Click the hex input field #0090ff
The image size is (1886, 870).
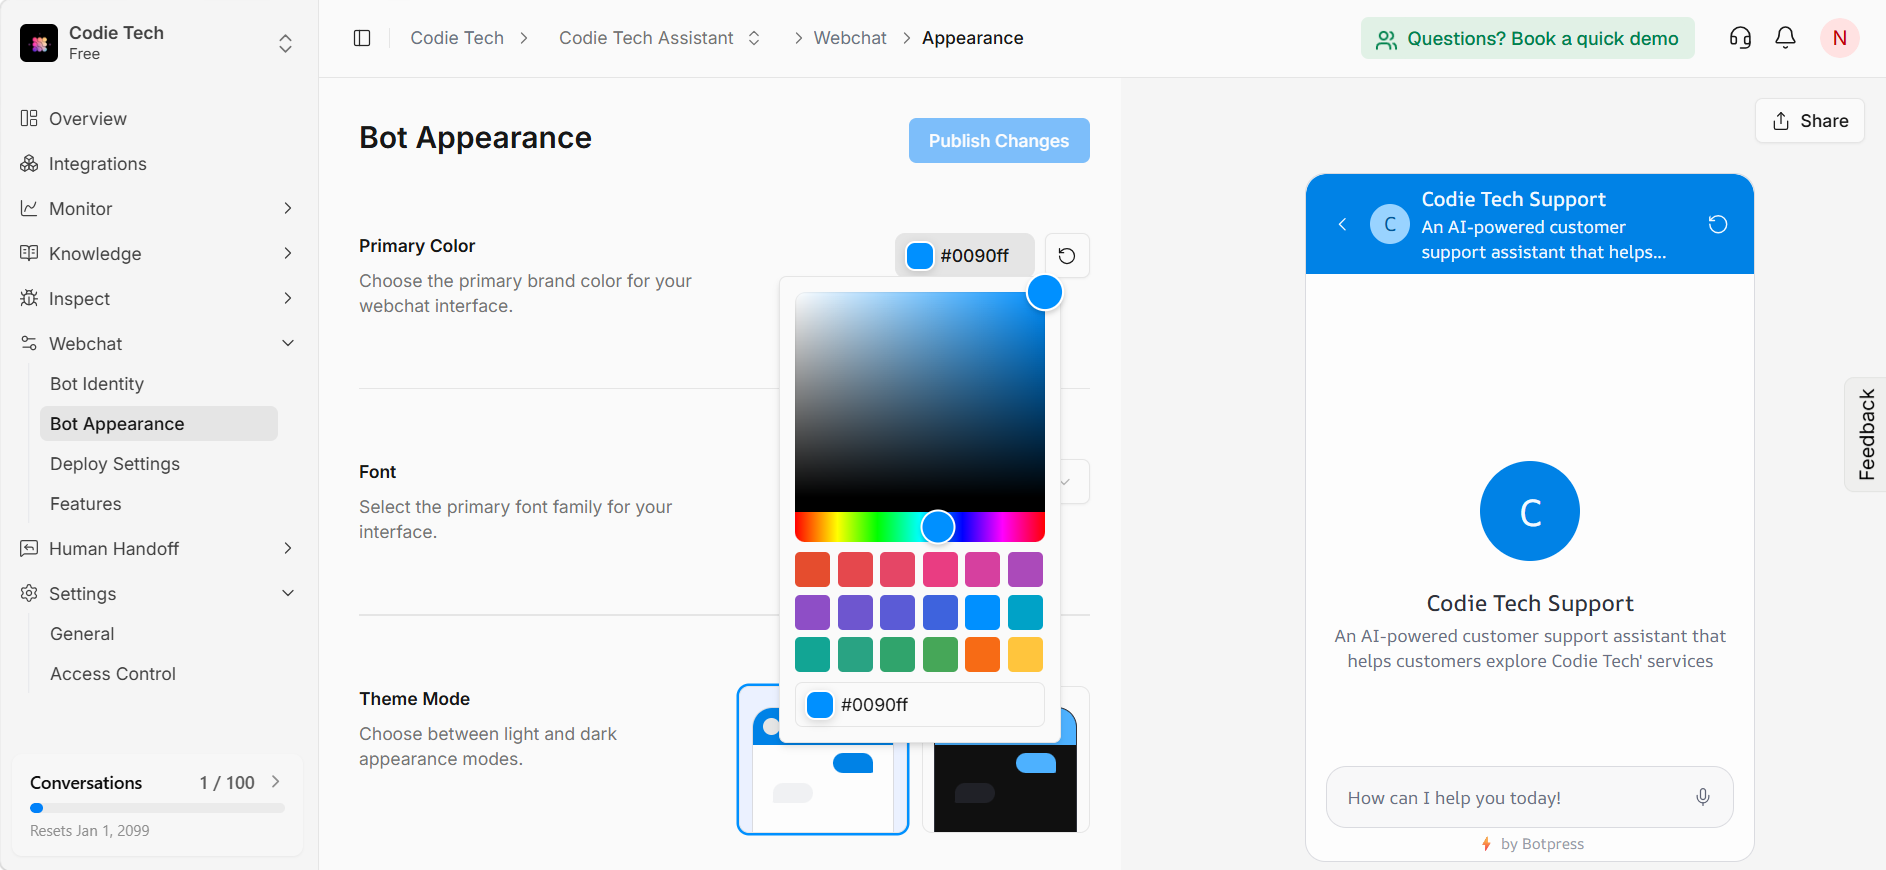(x=920, y=705)
